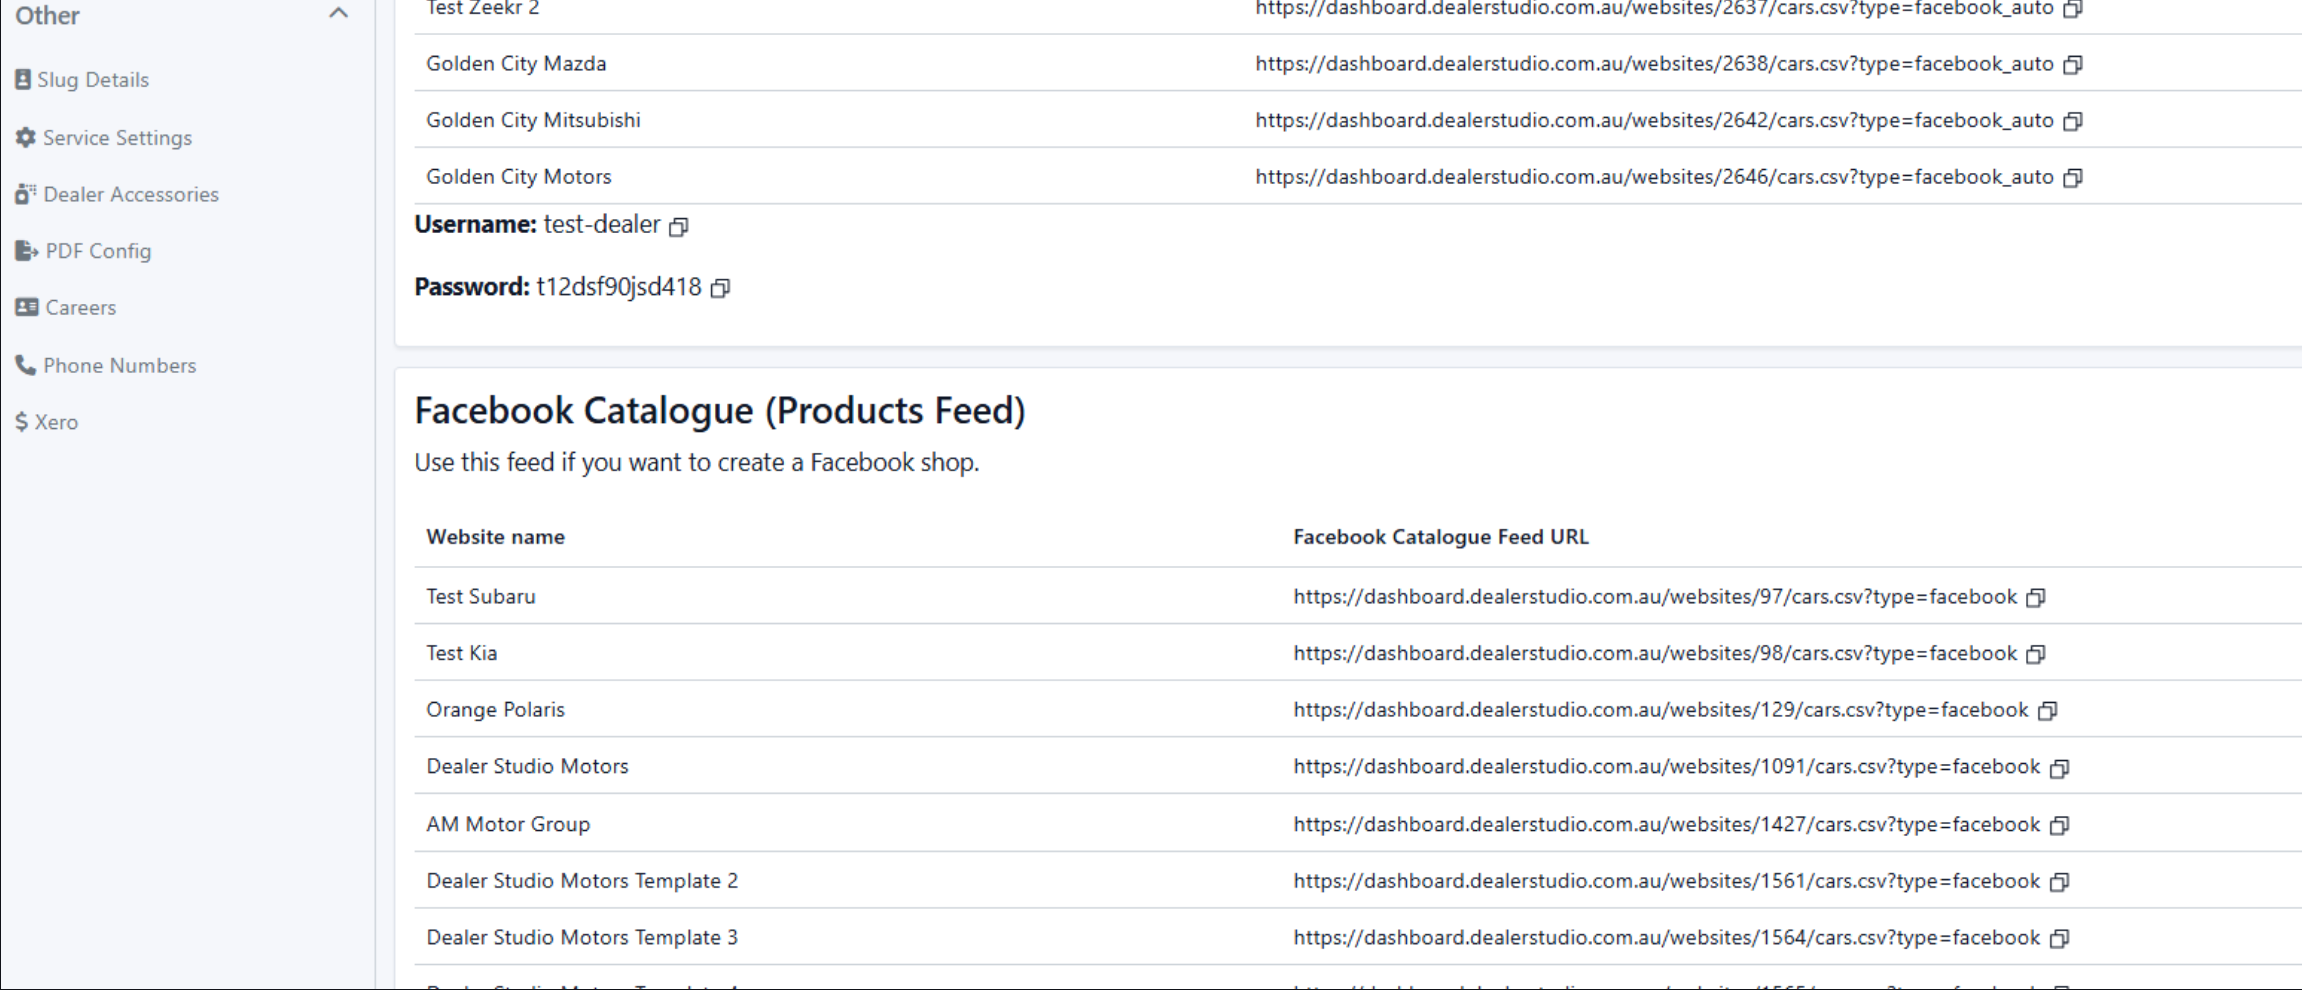Click the Facebook Catalogue Feed URL header
This screenshot has height=990, width=2302.
(x=1440, y=537)
